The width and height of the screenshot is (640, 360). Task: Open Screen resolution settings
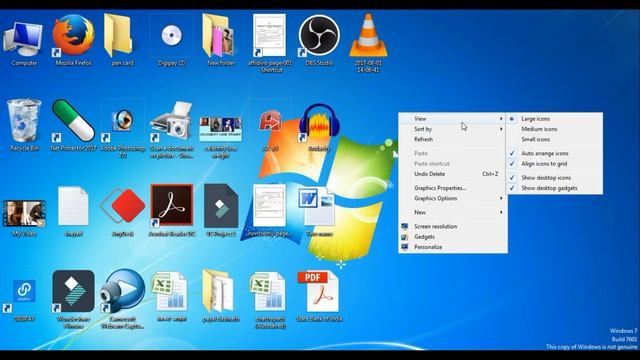point(453,227)
